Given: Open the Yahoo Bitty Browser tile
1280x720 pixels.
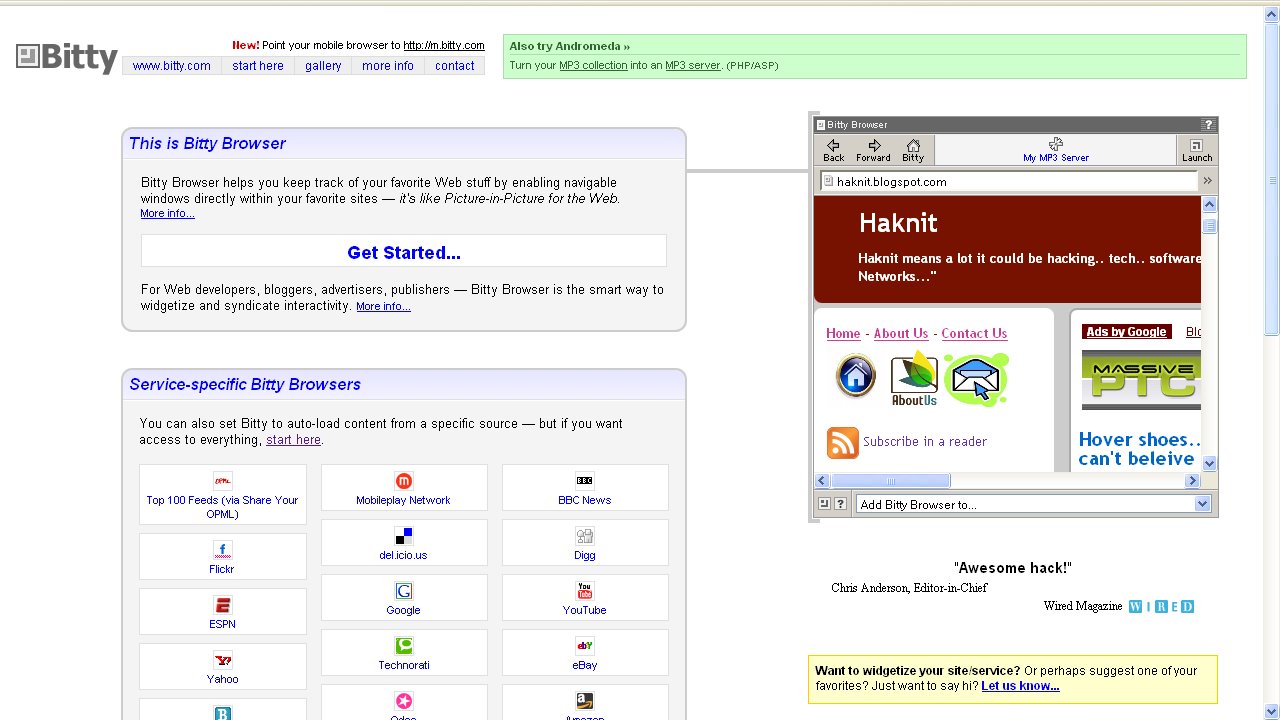Looking at the screenshot, I should (222, 667).
